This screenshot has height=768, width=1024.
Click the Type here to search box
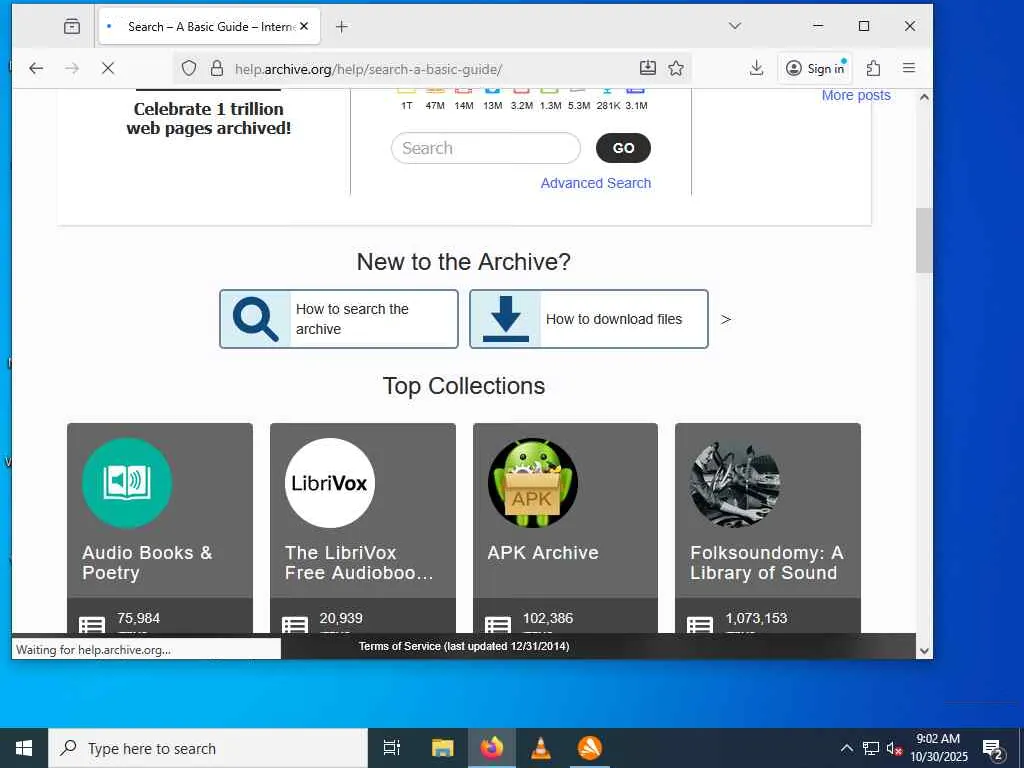point(208,748)
